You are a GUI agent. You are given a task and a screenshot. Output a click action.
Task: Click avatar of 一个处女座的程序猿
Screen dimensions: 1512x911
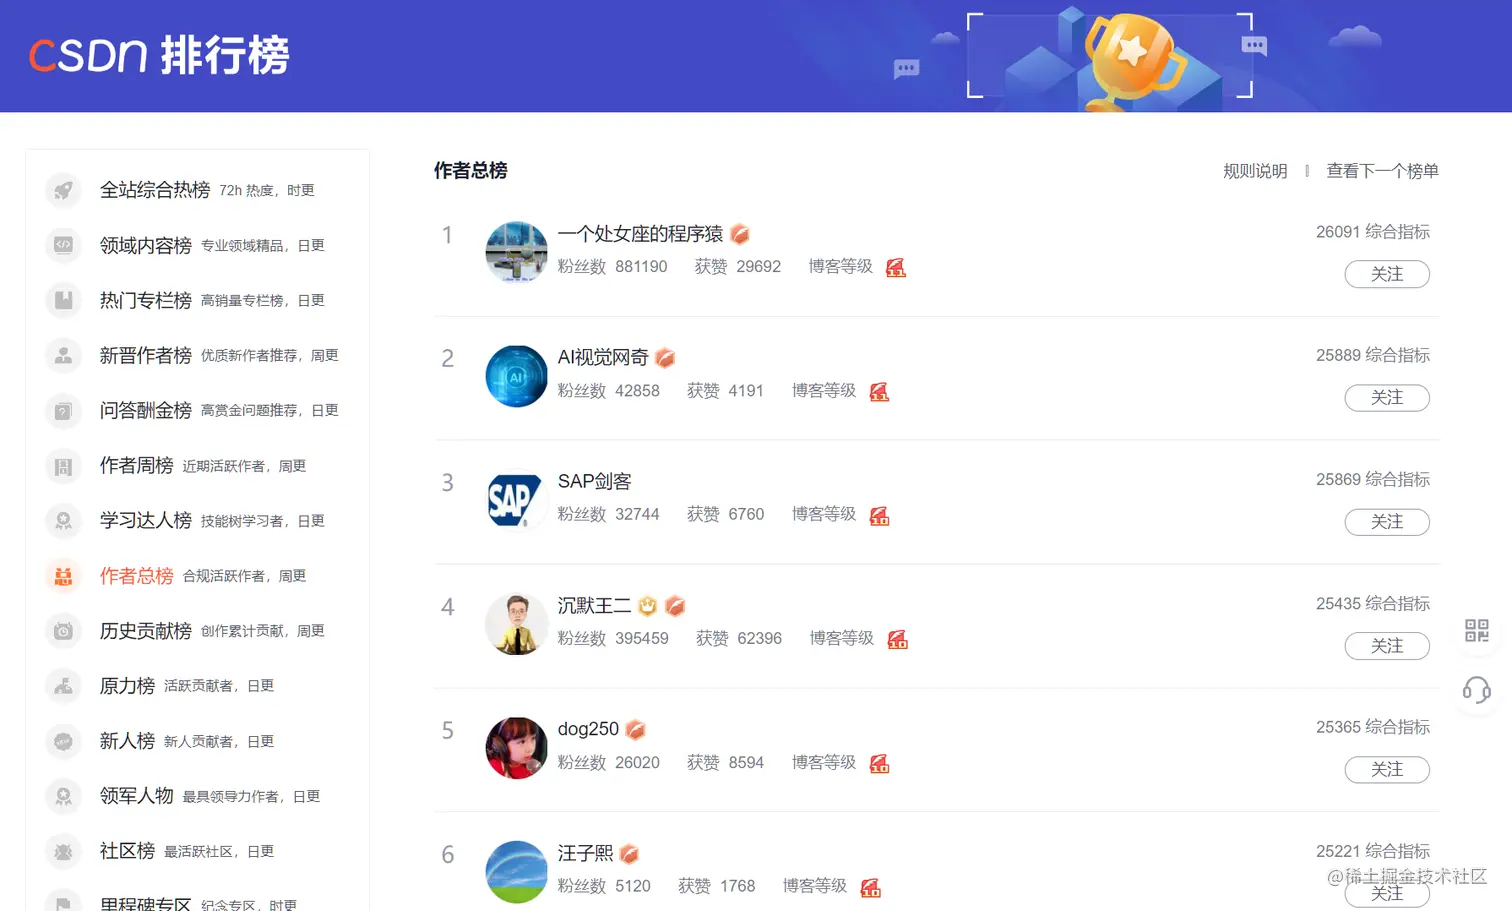(x=516, y=252)
